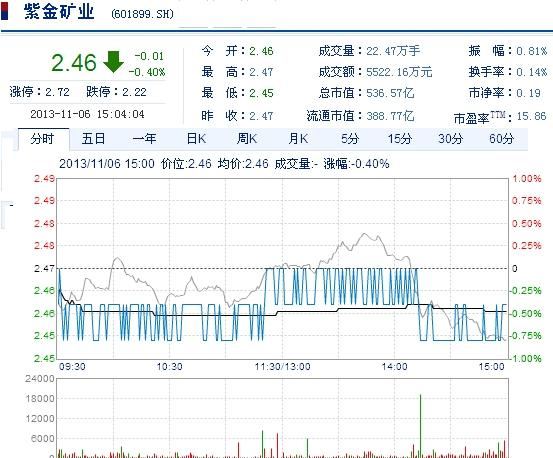Select the 分时 chart tab
553x458 pixels.
(x=43, y=139)
